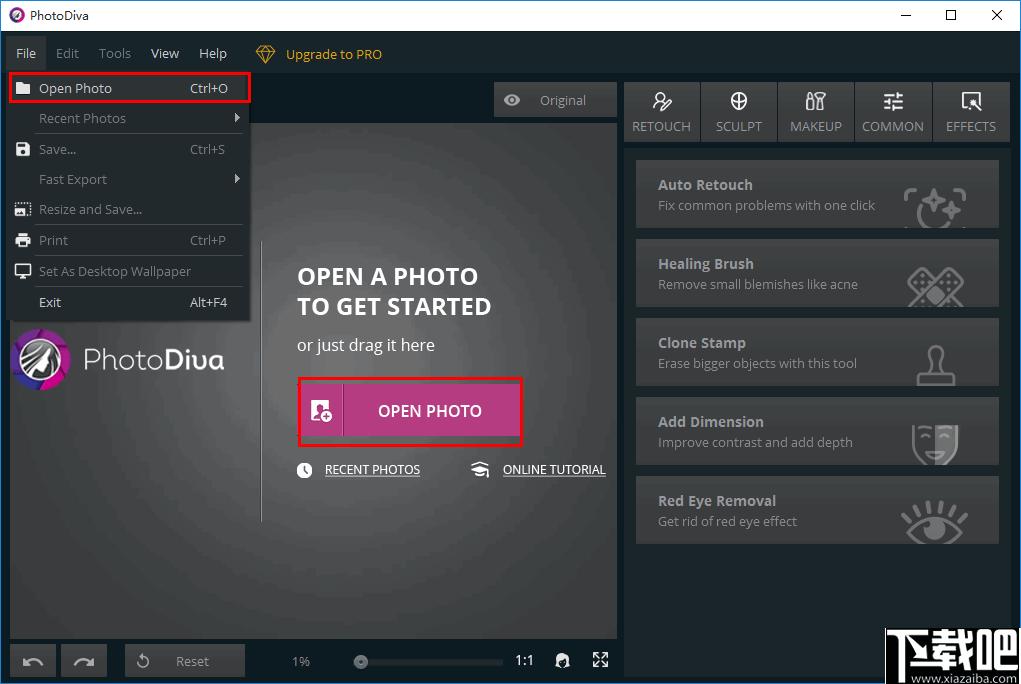The image size is (1021, 684).
Task: Click the fit-to-screen expand icon
Action: pyautogui.click(x=600, y=660)
